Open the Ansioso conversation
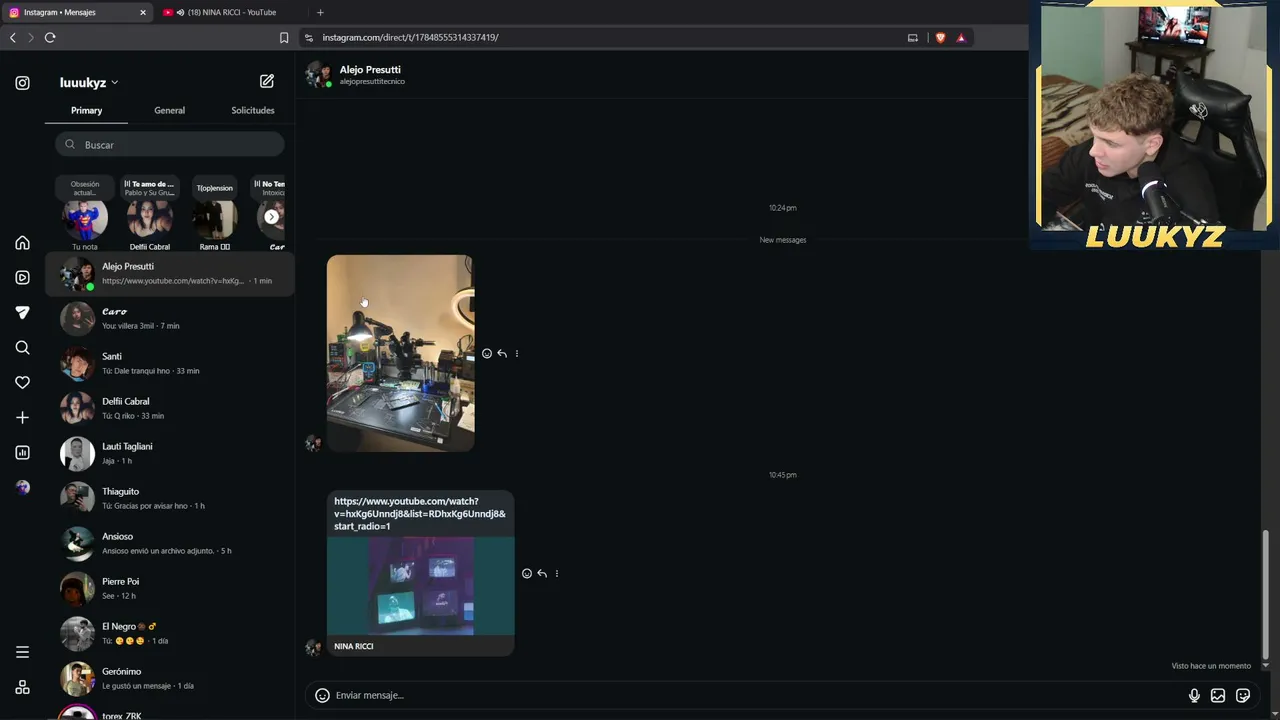 (170, 543)
